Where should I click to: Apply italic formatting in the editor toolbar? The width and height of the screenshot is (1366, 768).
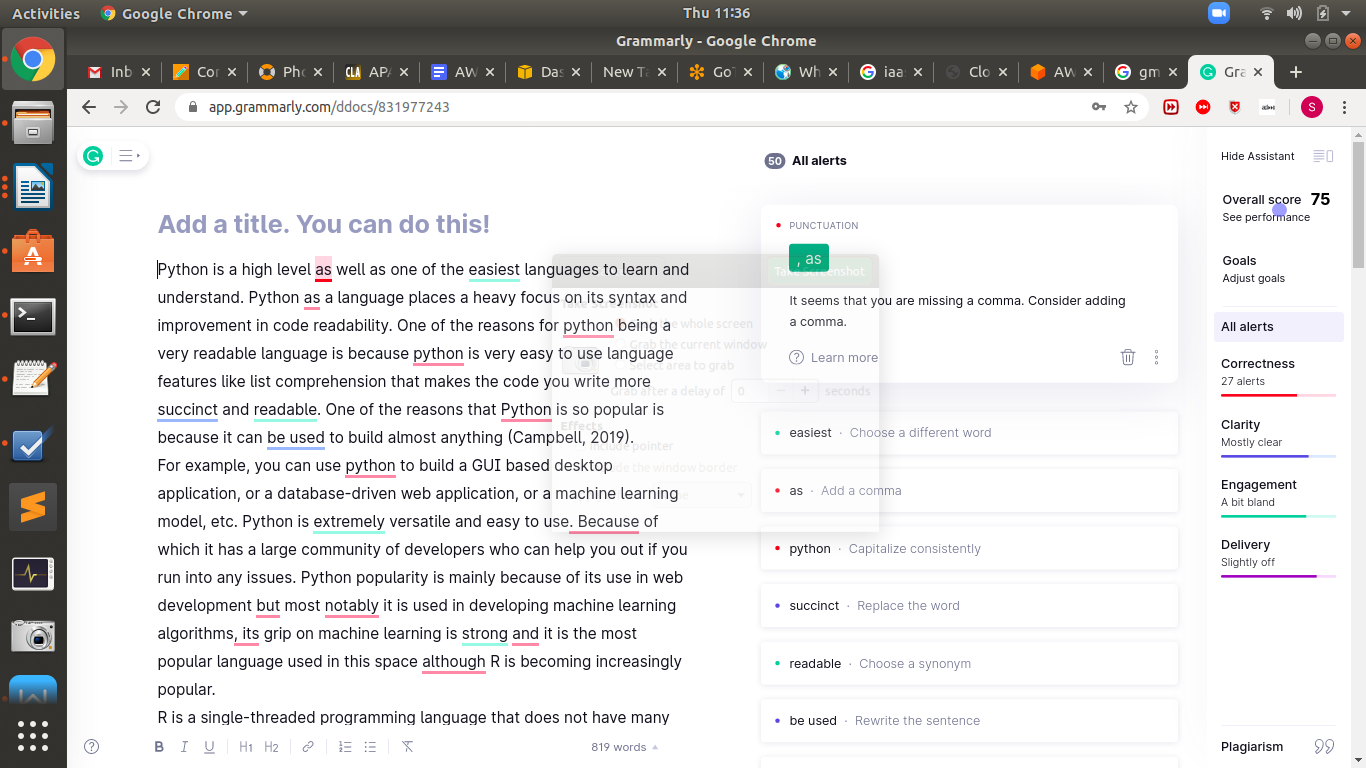(x=184, y=746)
